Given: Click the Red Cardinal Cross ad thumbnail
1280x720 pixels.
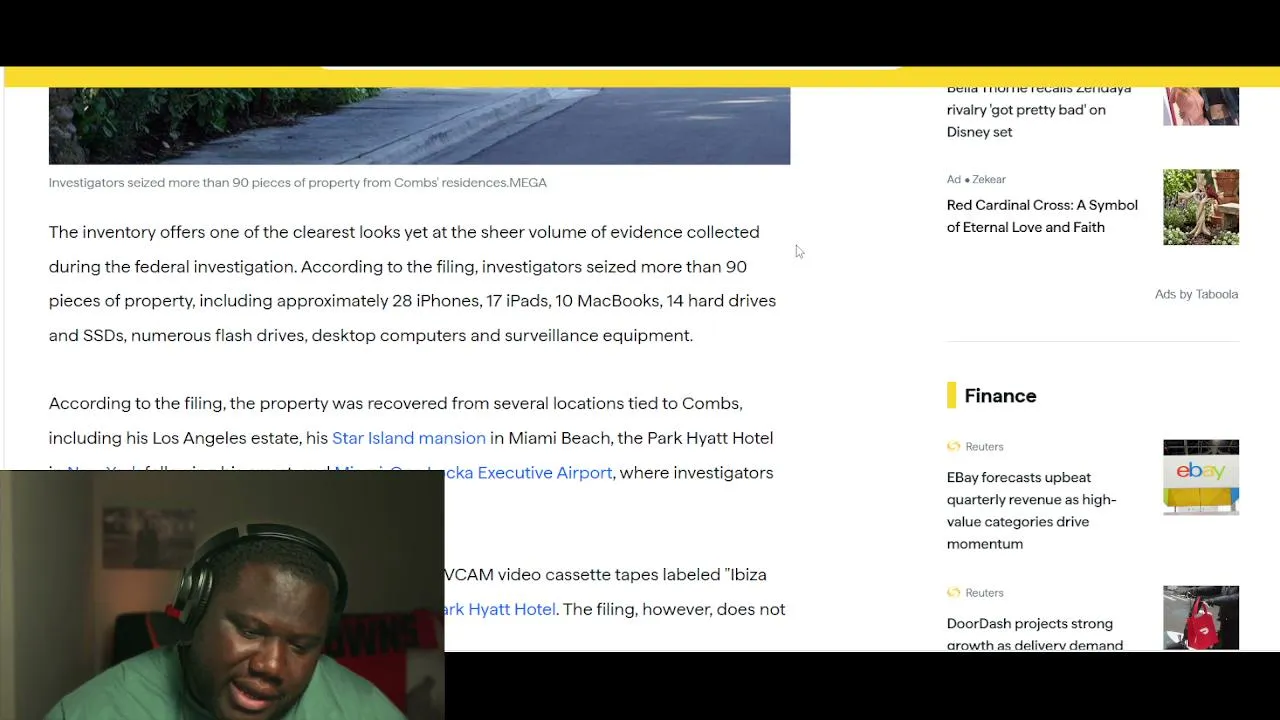Looking at the screenshot, I should click(x=1201, y=207).
